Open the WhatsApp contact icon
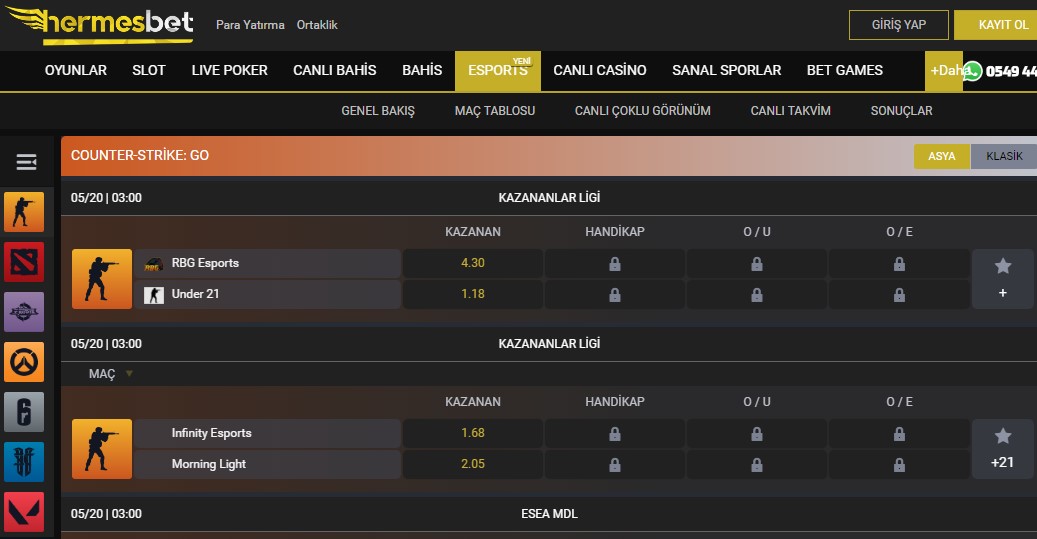The height and width of the screenshot is (539, 1037). [972, 71]
